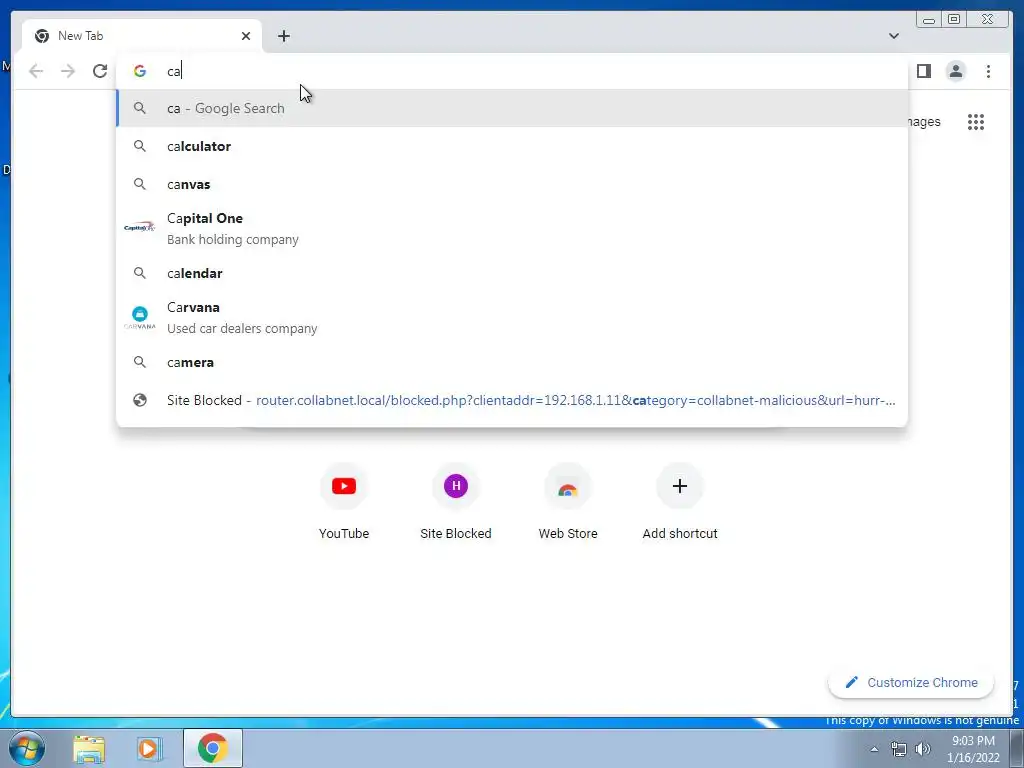Close the New Tab tab
Screen dimensions: 1024x768
[x=246, y=36]
